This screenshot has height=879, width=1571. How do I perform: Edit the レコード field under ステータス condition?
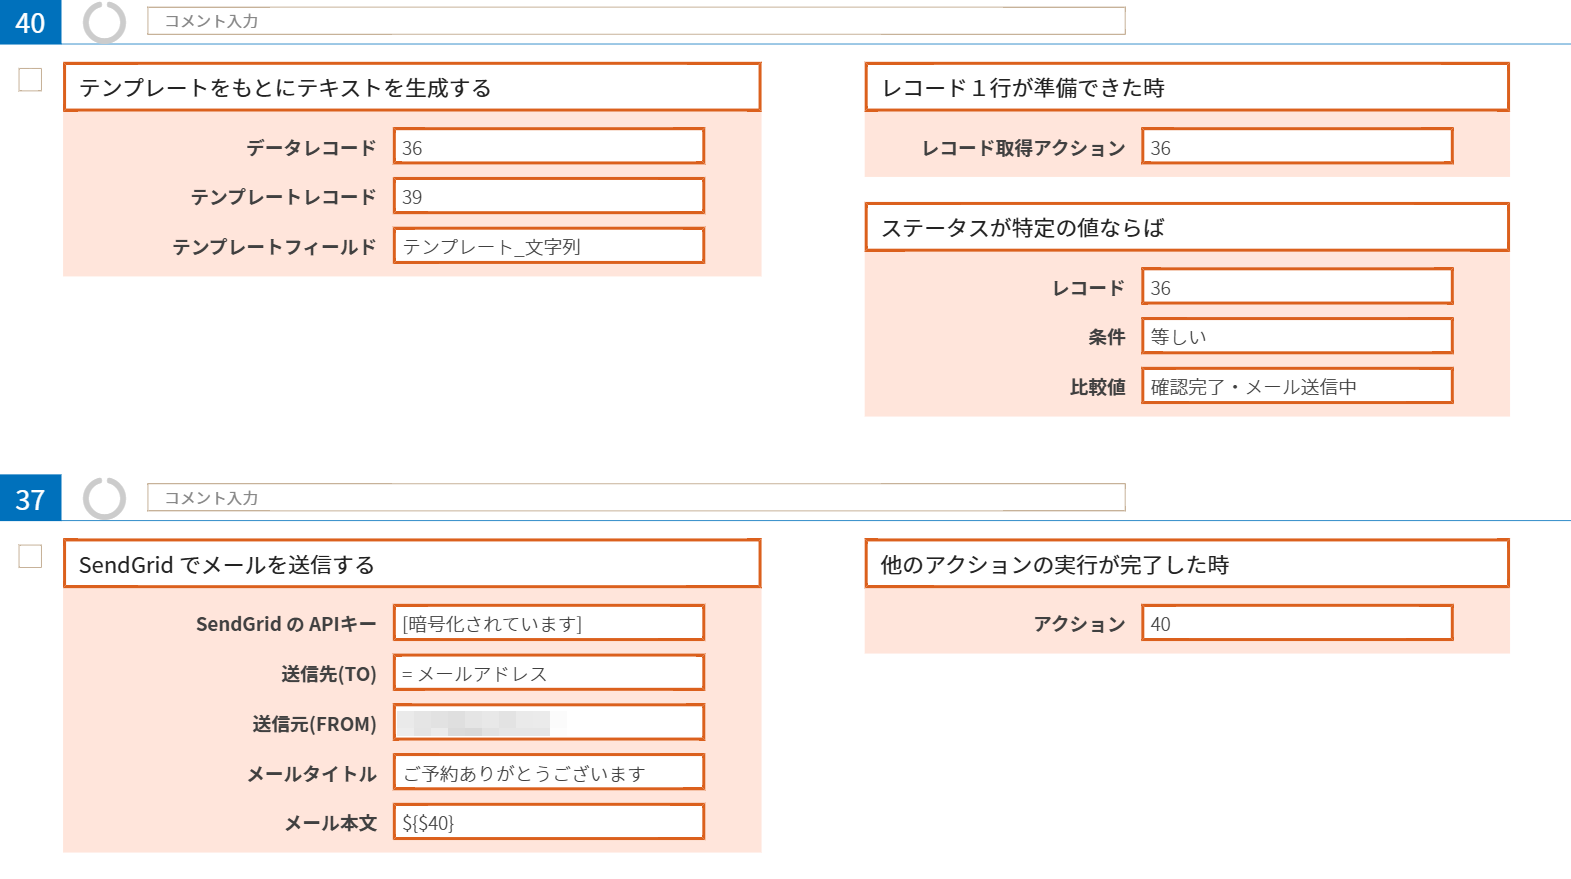[1297, 286]
